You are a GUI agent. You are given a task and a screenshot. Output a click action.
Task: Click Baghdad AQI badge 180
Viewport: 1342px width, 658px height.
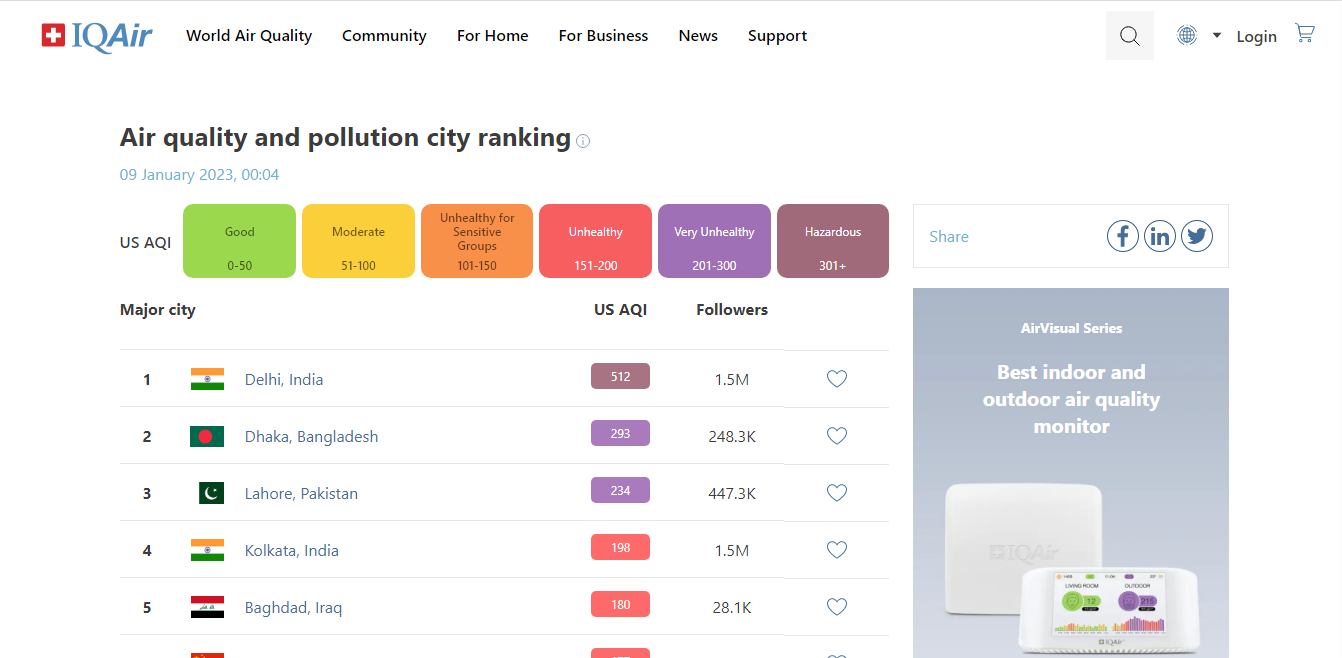point(620,604)
